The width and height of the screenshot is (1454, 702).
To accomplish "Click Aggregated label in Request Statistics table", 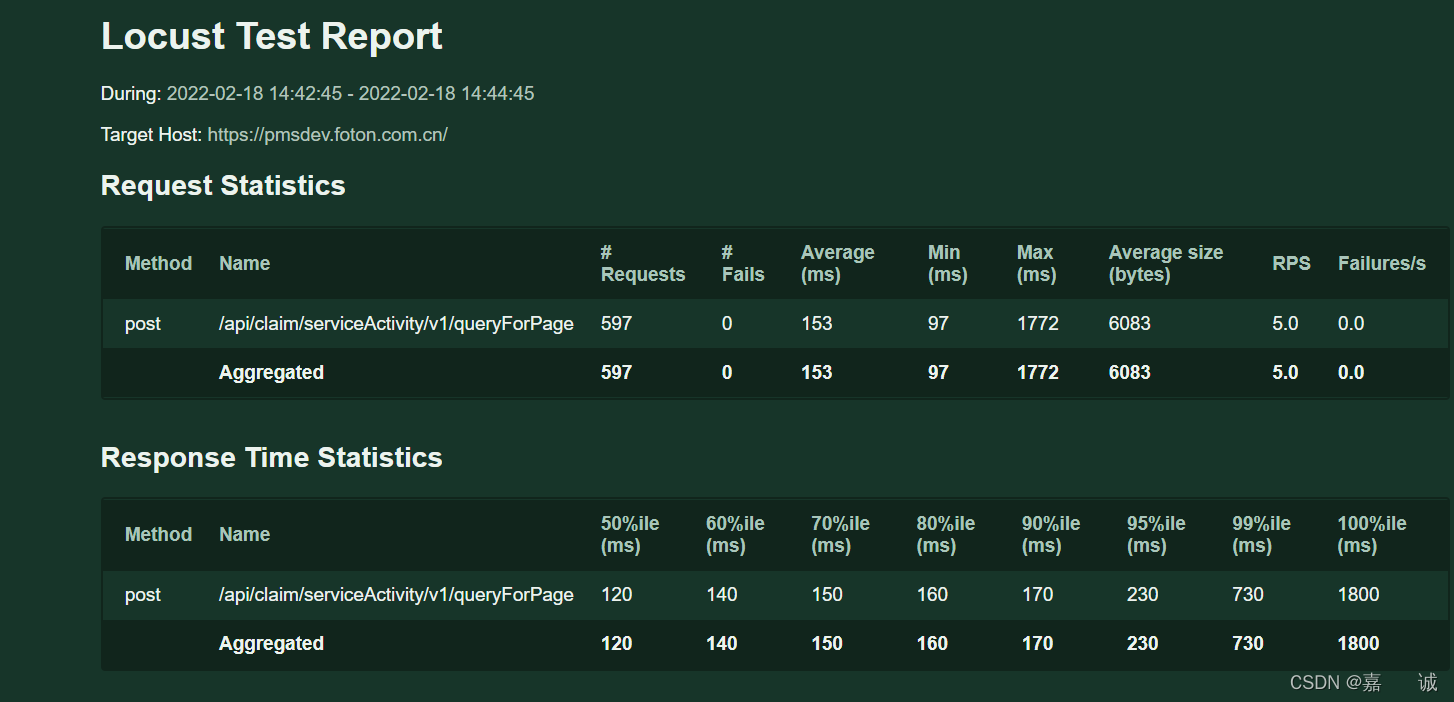I will [x=271, y=373].
